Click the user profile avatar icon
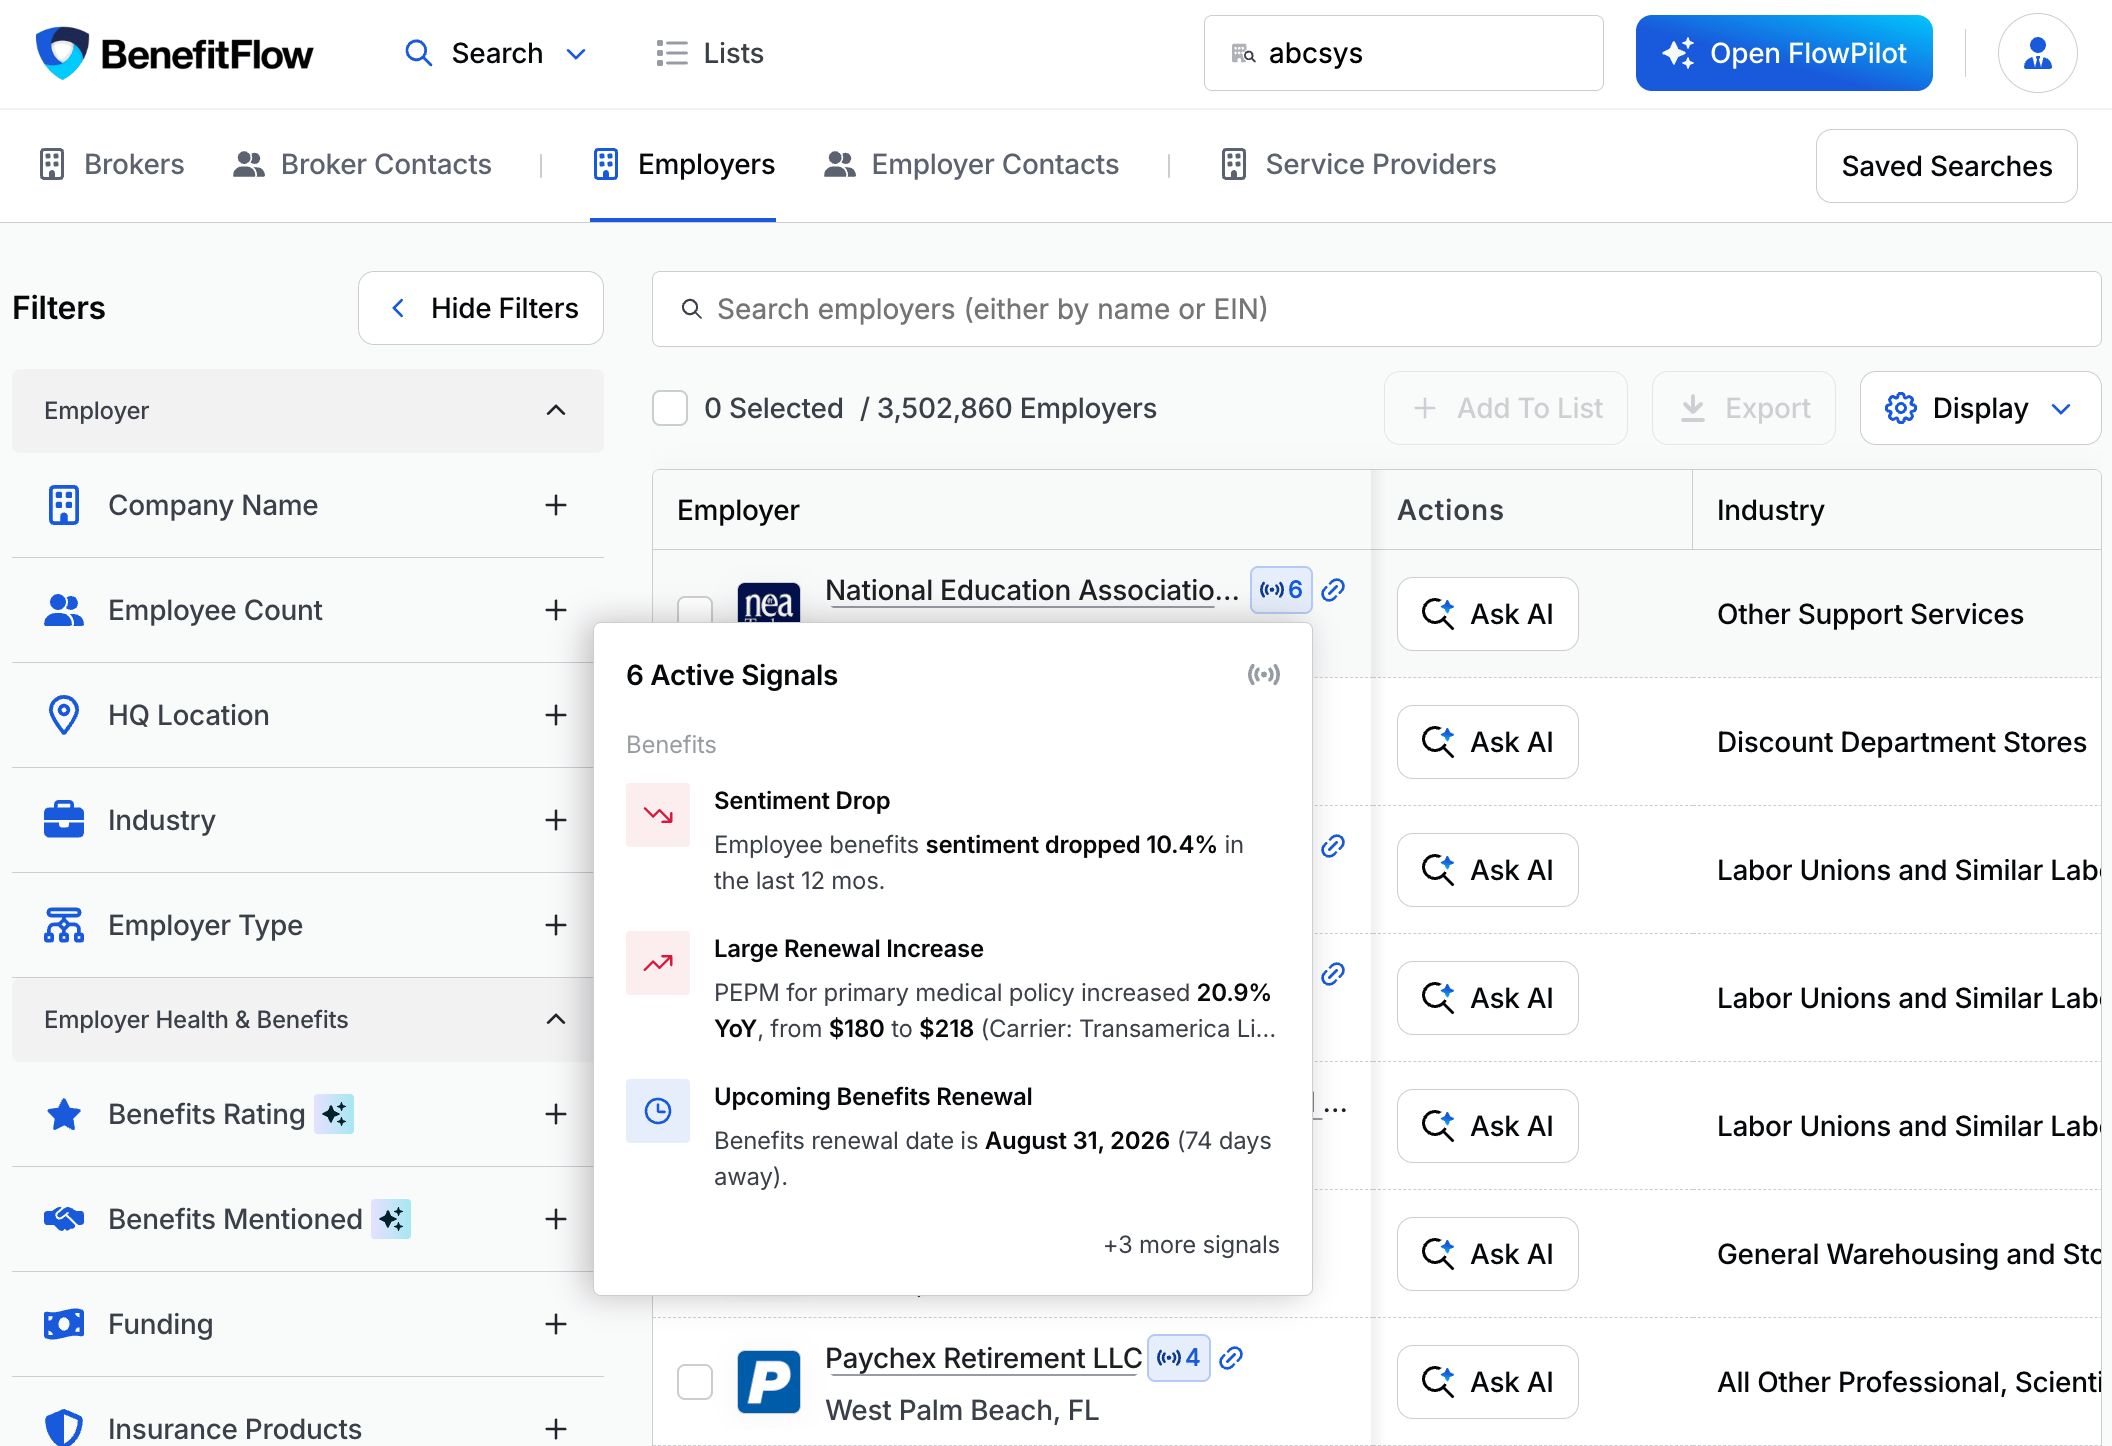This screenshot has height=1446, width=2112. 2037,53
